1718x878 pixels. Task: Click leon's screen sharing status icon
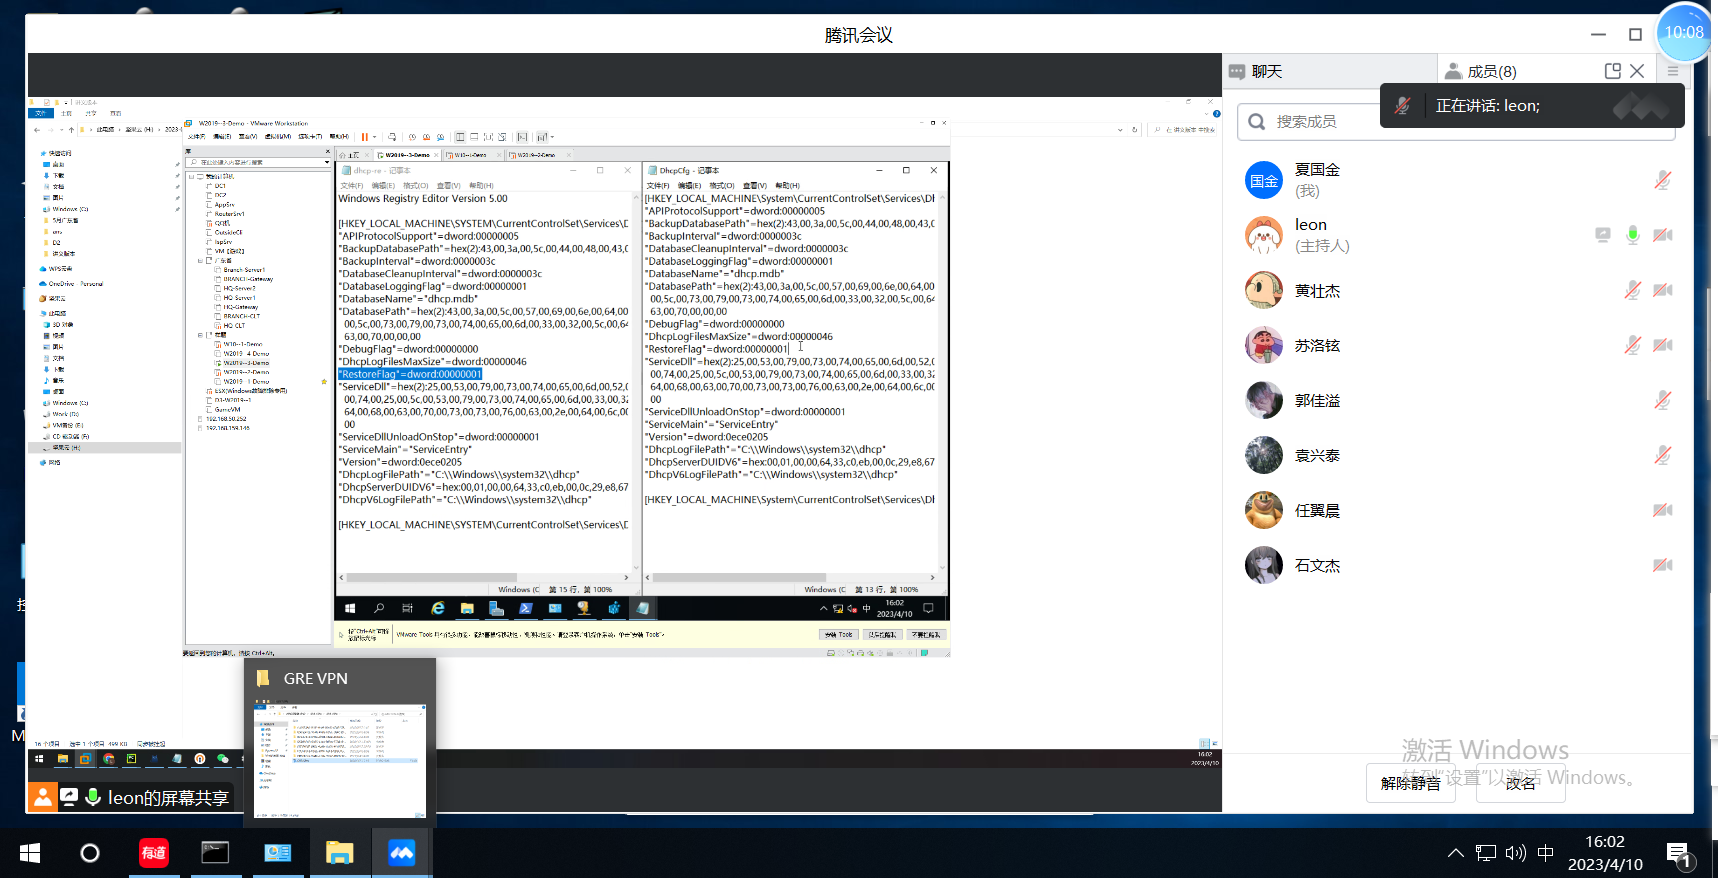tap(1603, 235)
